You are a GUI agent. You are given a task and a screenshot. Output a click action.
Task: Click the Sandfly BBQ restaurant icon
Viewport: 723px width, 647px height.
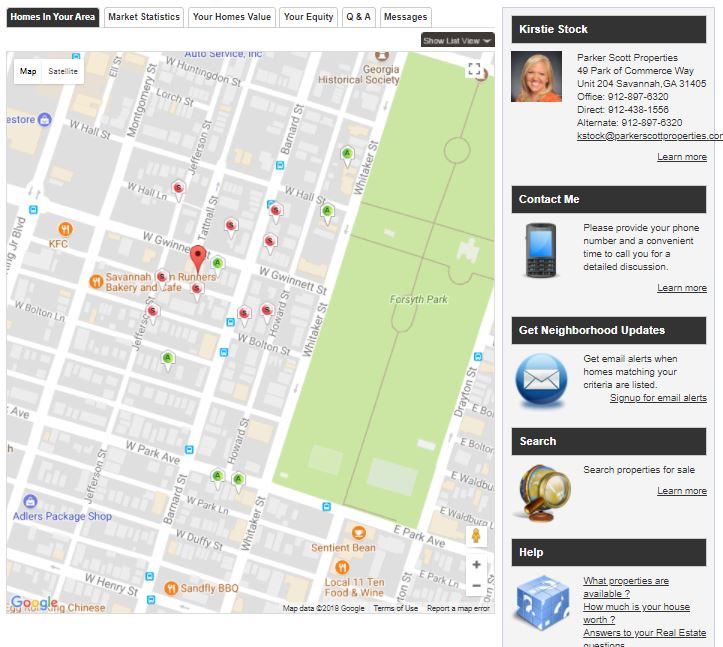[171, 588]
